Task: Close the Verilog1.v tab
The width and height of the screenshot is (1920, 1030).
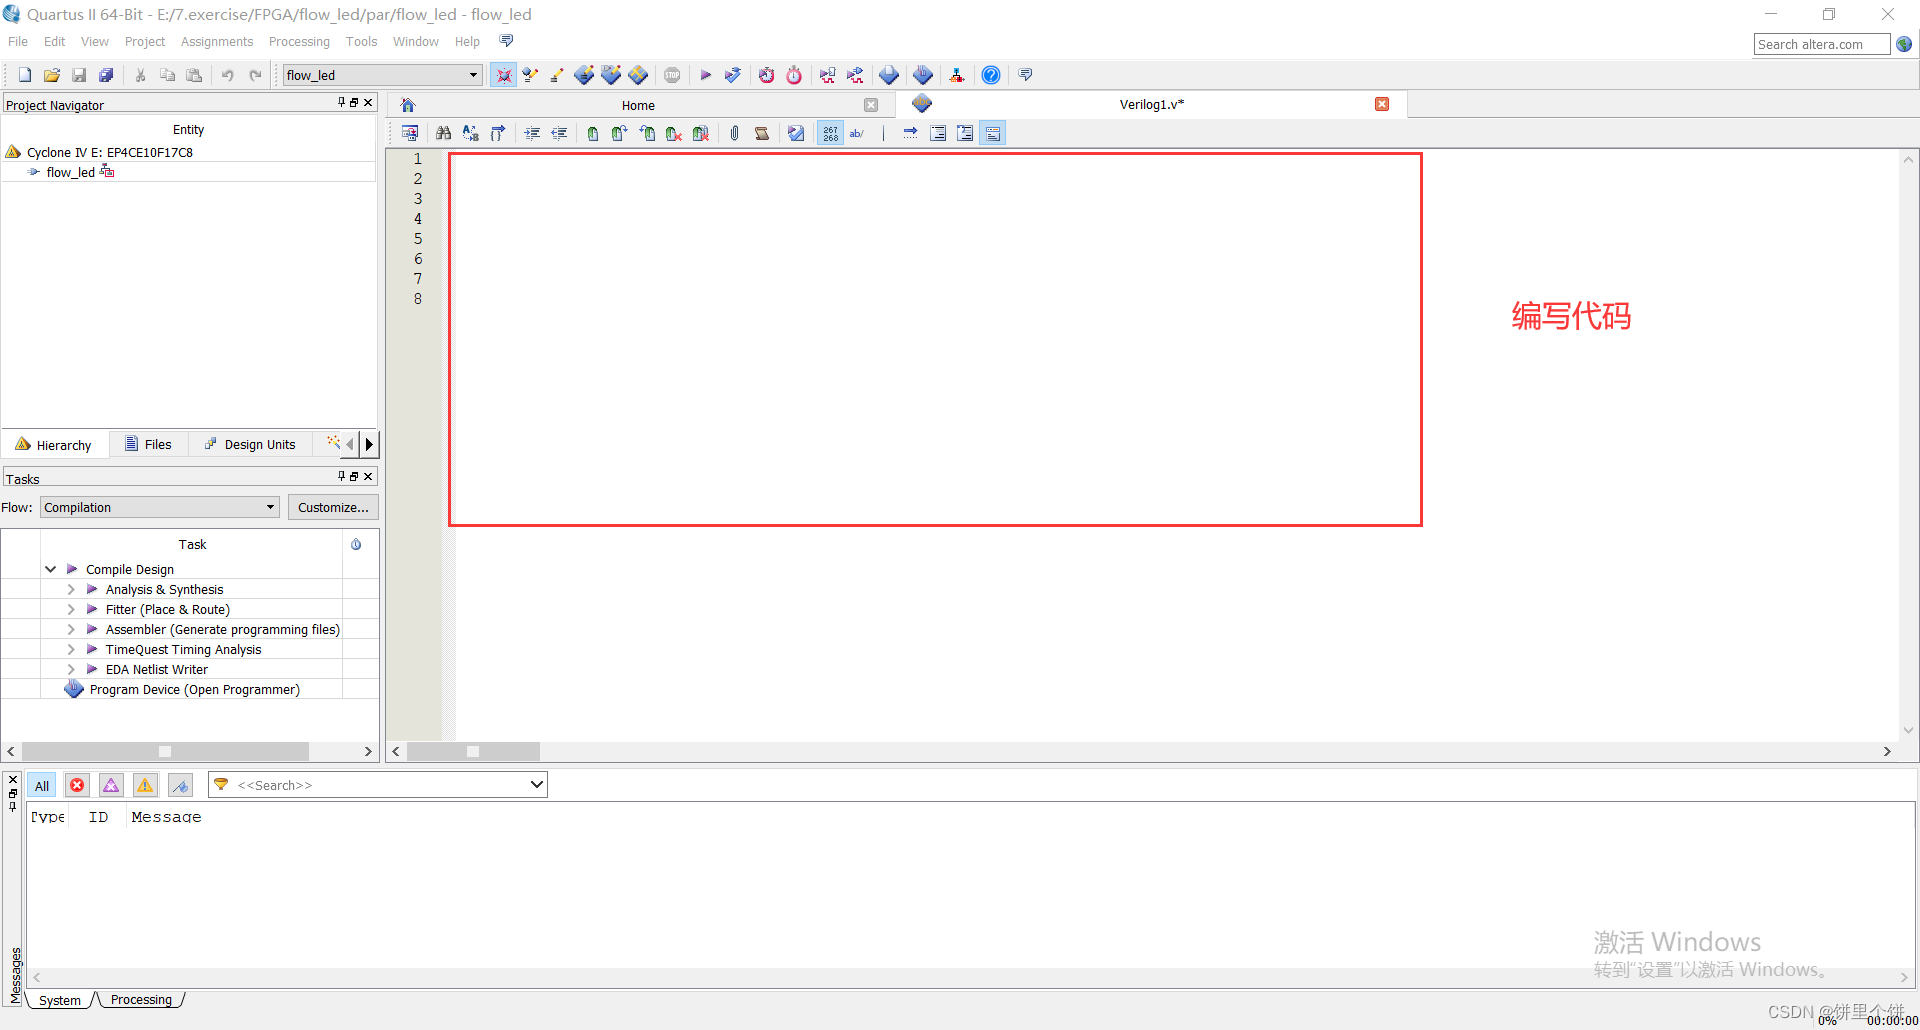Action: pyautogui.click(x=1382, y=104)
